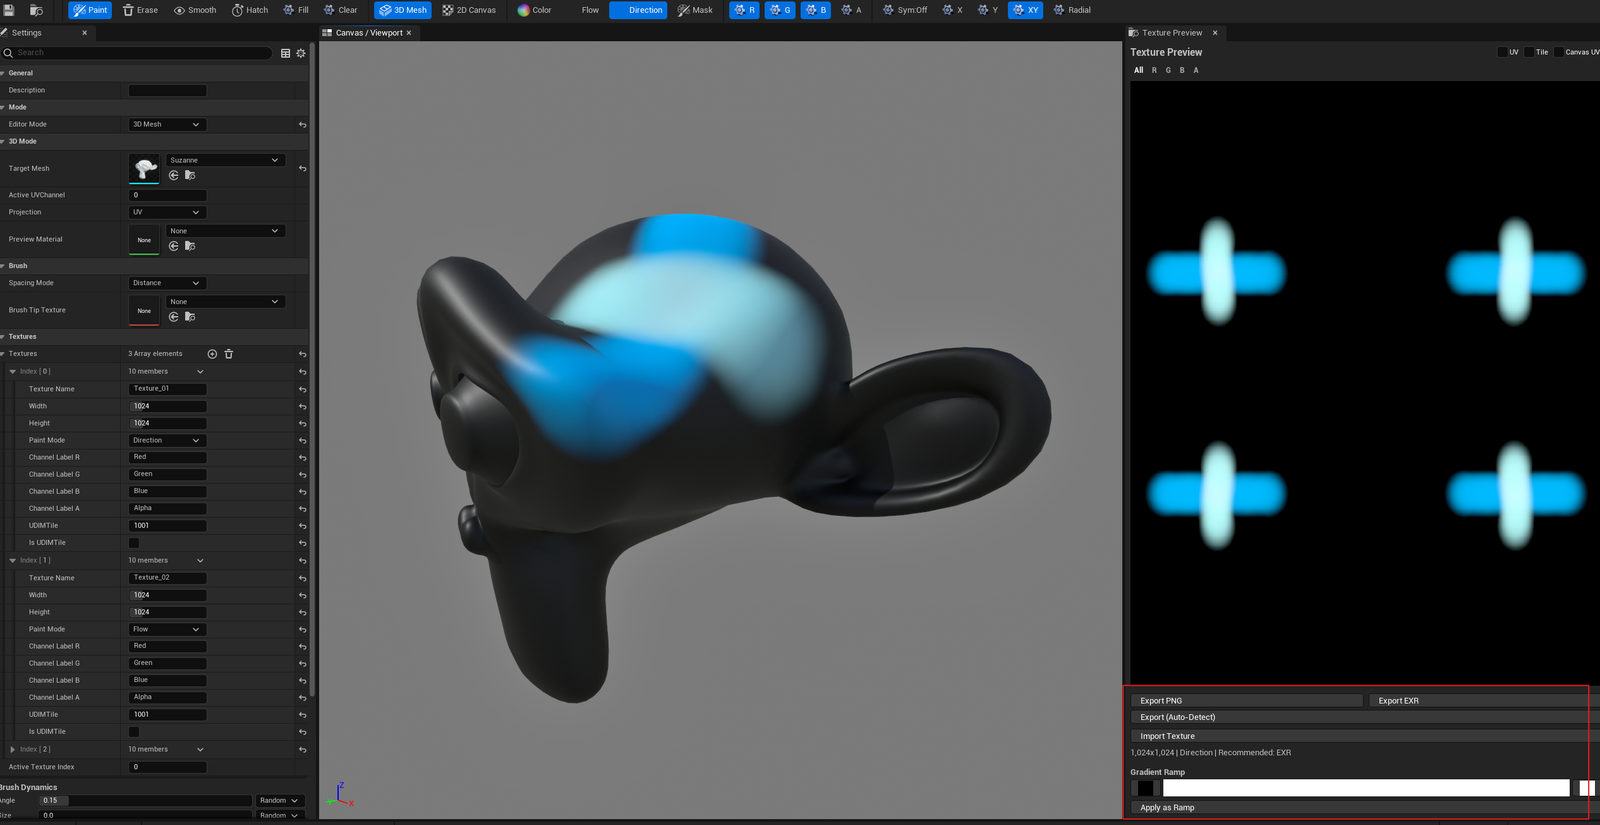Viewport: 1600px width, 825px height.
Task: Enable X axis symmetry
Action: pyautogui.click(x=953, y=10)
